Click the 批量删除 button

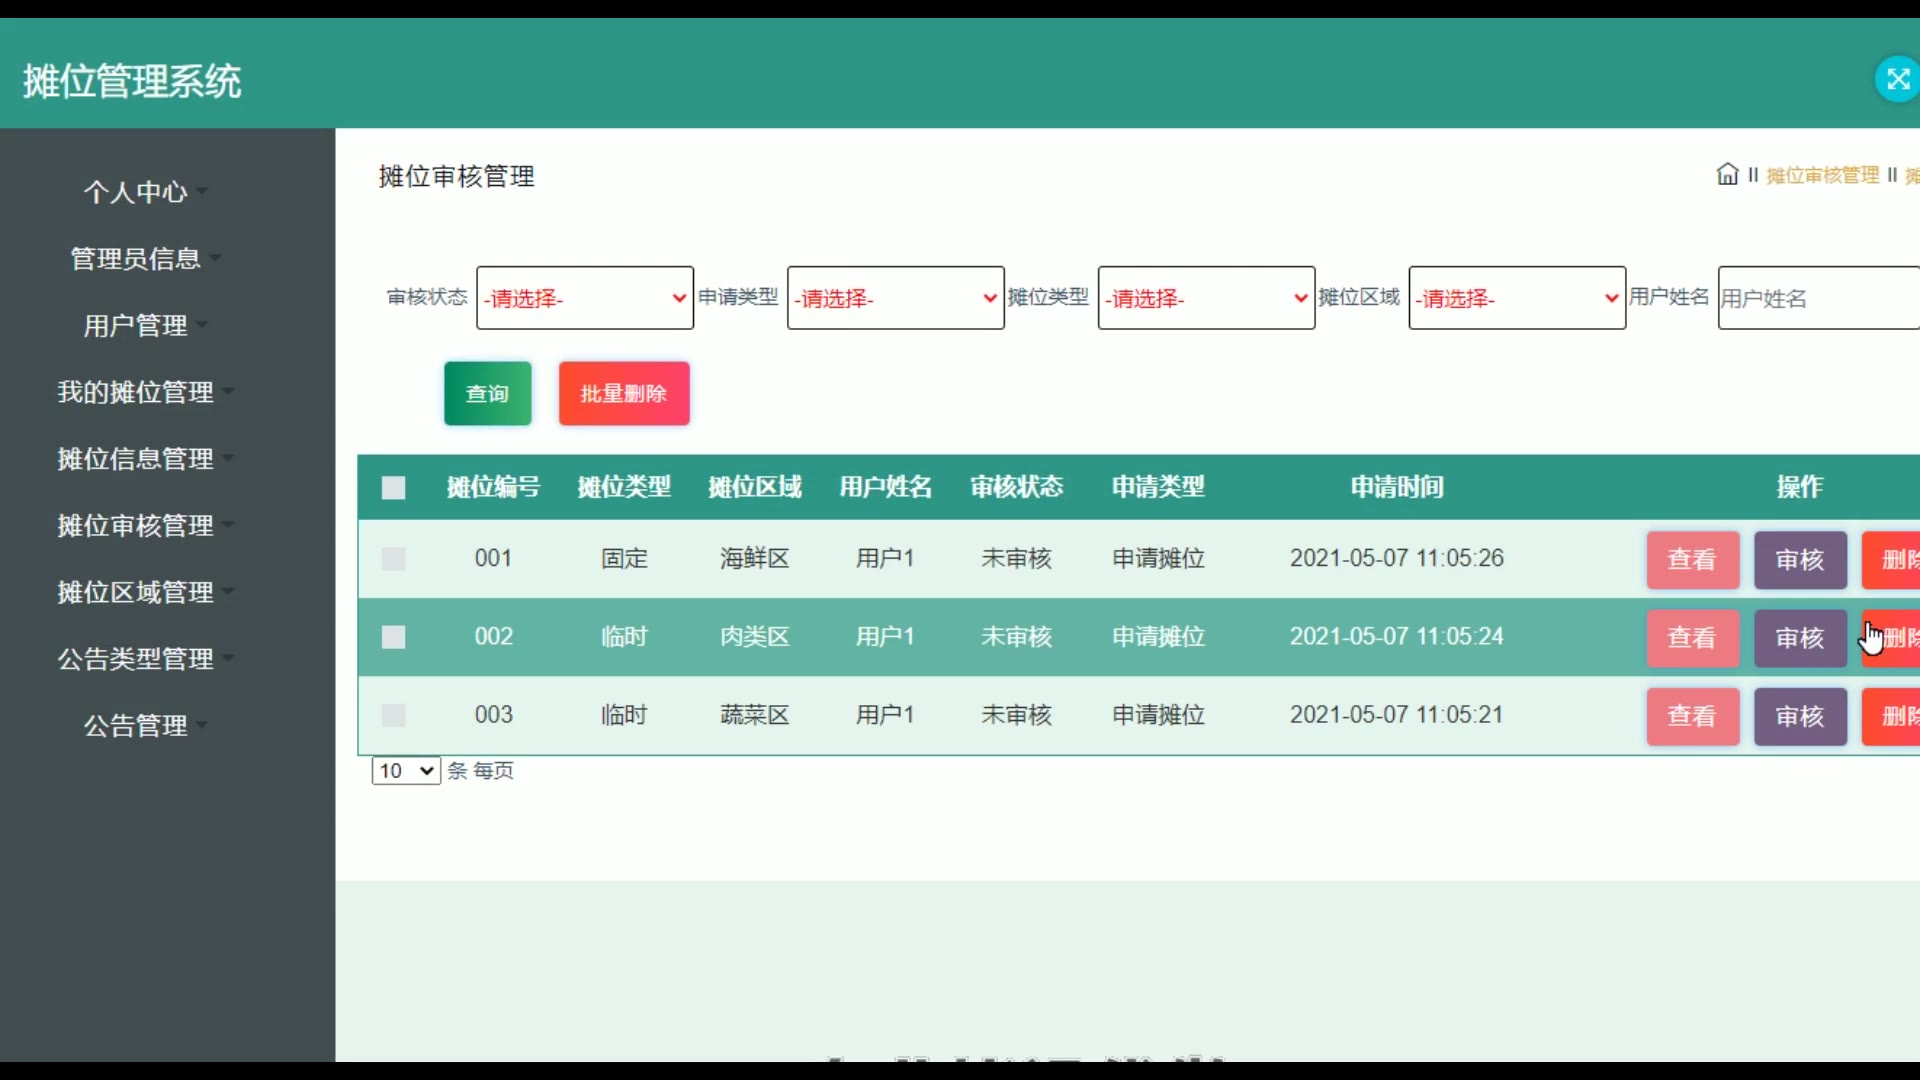pyautogui.click(x=624, y=394)
